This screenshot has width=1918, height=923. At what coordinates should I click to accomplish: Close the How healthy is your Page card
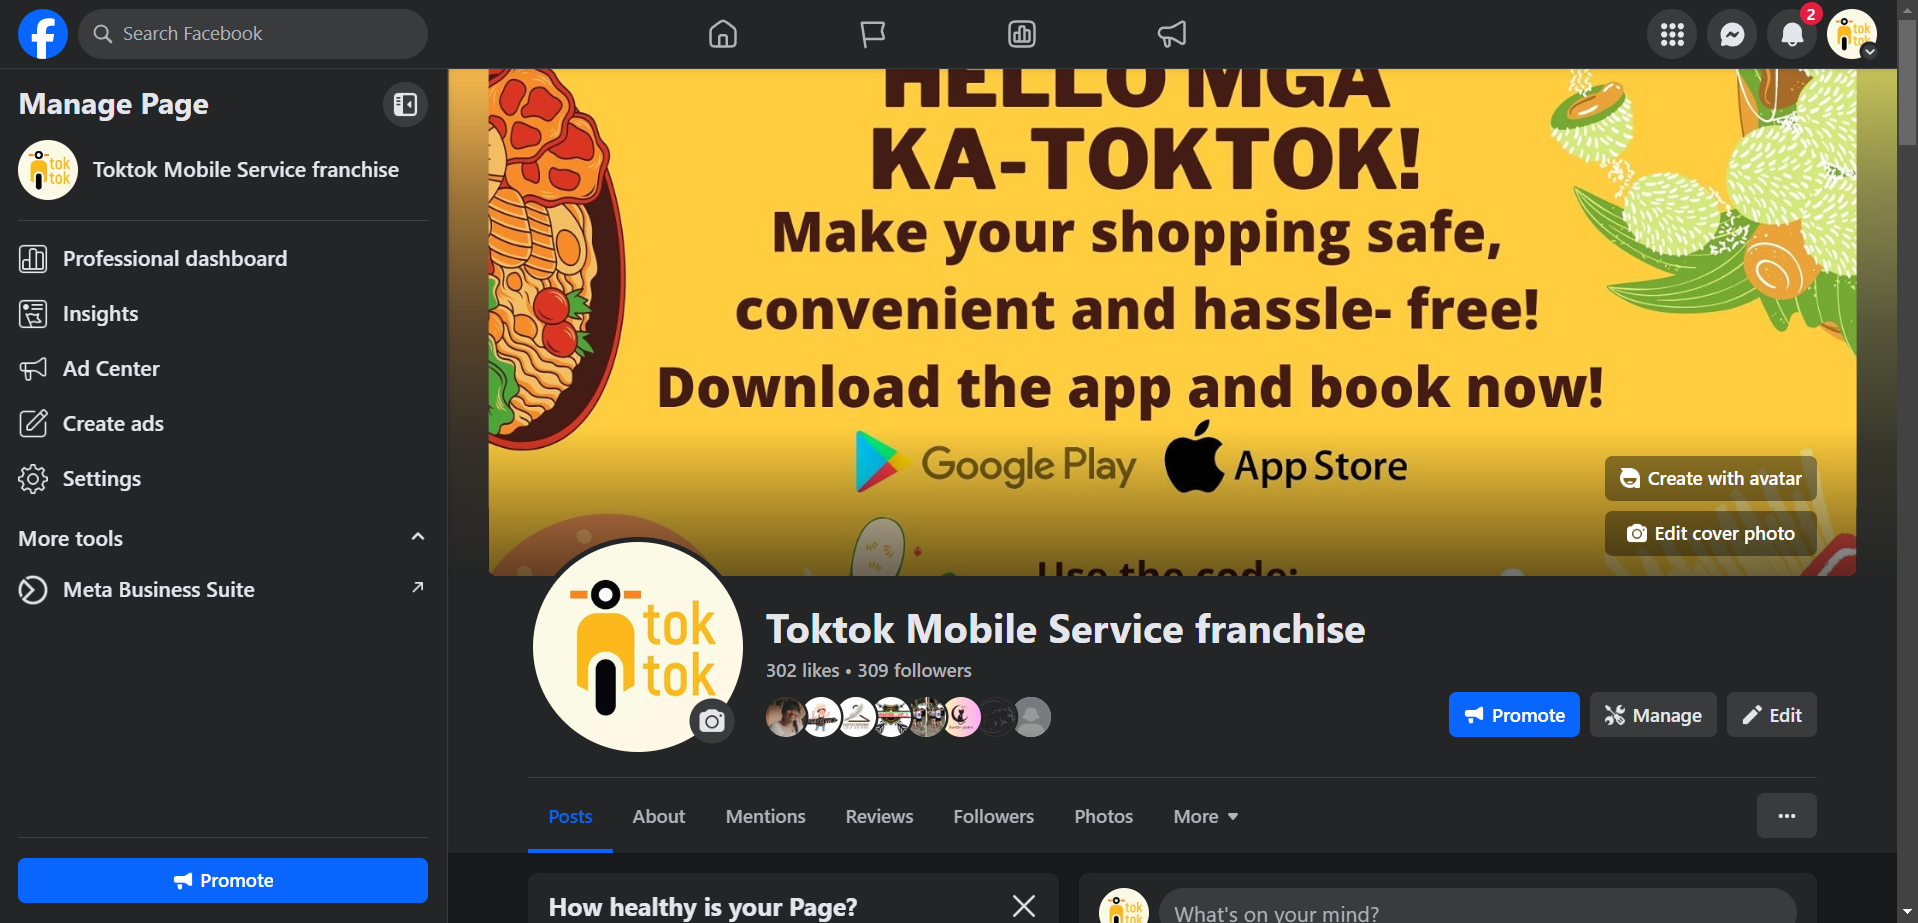1023,906
